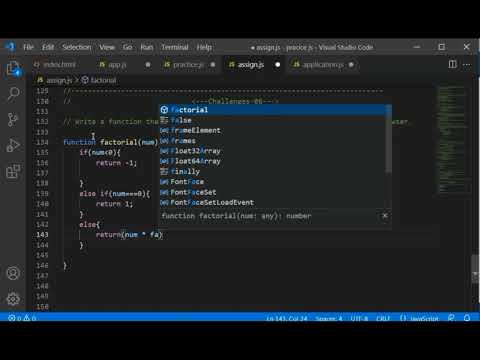The height and width of the screenshot is (360, 480).
Task: Open the Help menu
Action: (204, 47)
